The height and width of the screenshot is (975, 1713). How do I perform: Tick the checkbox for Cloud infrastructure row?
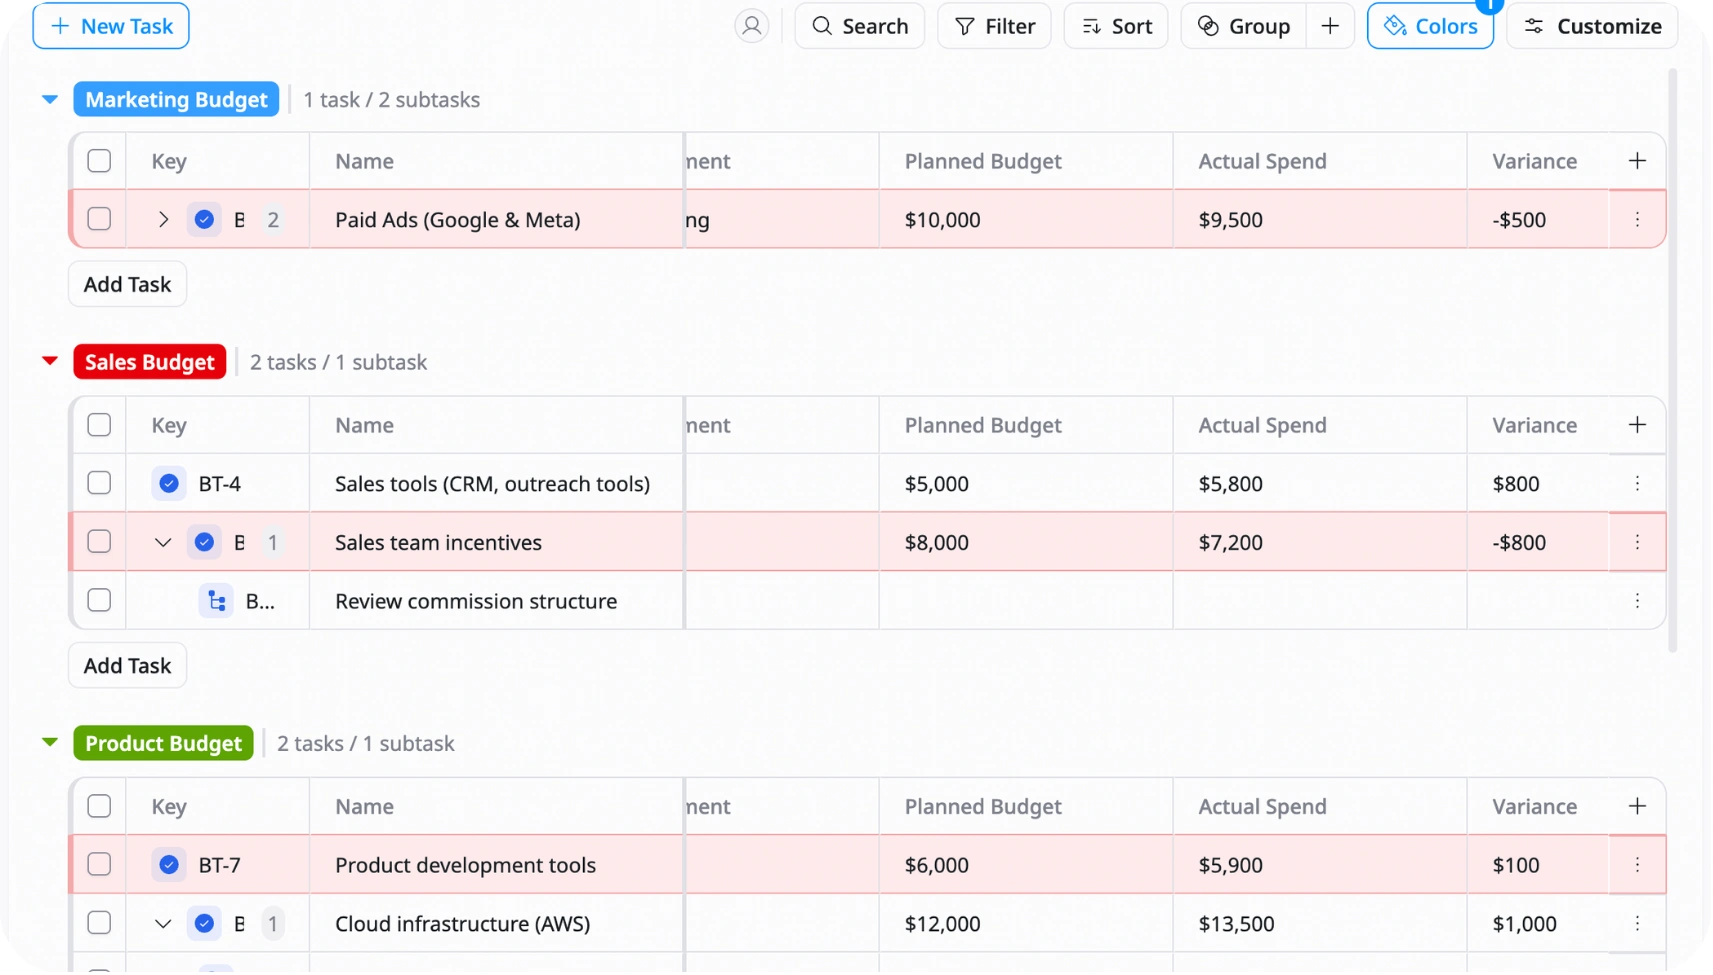99,923
